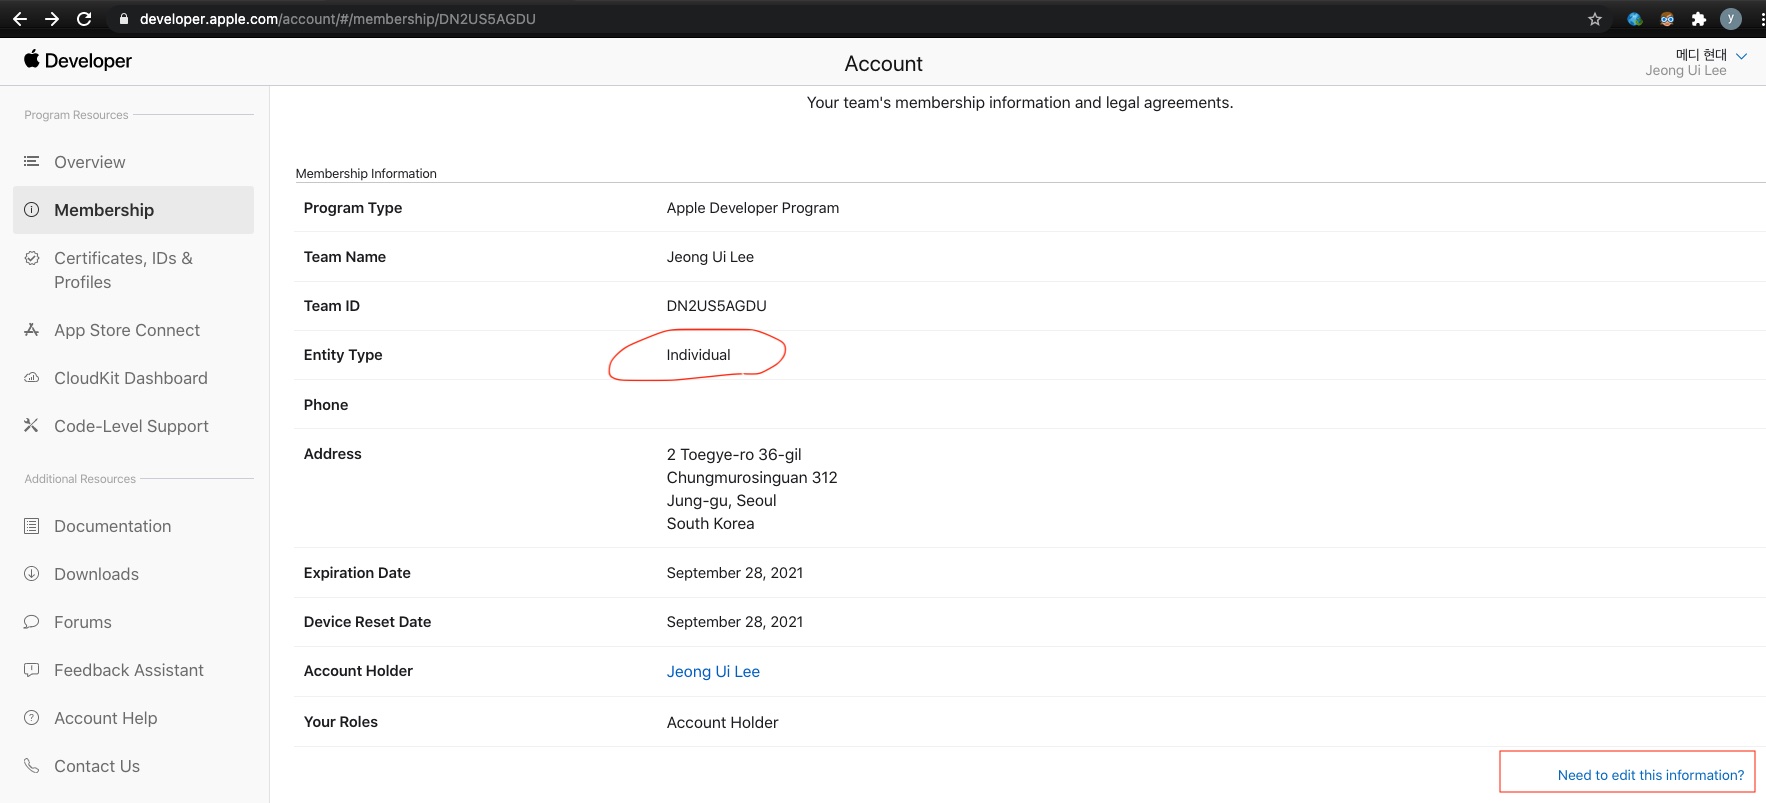Click the Contact Us phone icon
The image size is (1766, 803).
tap(32, 766)
